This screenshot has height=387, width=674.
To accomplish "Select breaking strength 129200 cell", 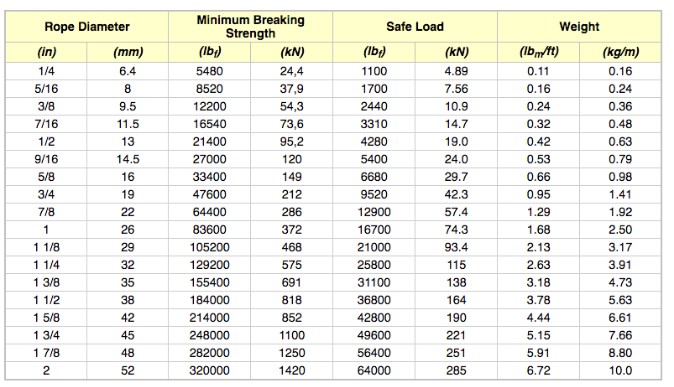I will click(x=209, y=265).
